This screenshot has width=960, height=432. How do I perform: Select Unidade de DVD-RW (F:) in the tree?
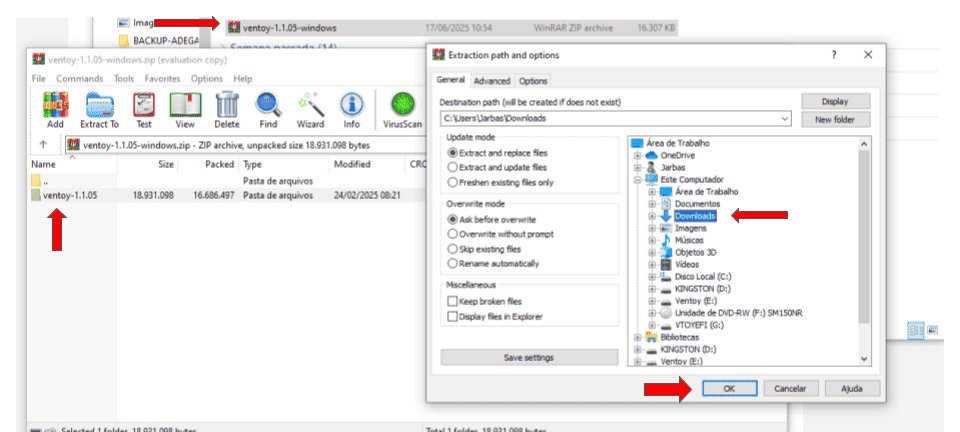[x=738, y=313]
